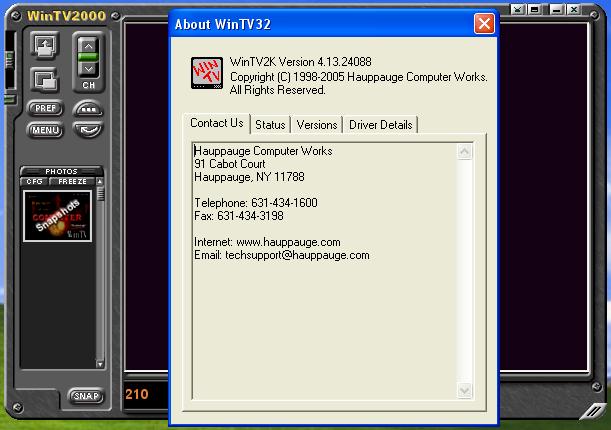Click the contact text box scroll up arrow

tap(464, 152)
